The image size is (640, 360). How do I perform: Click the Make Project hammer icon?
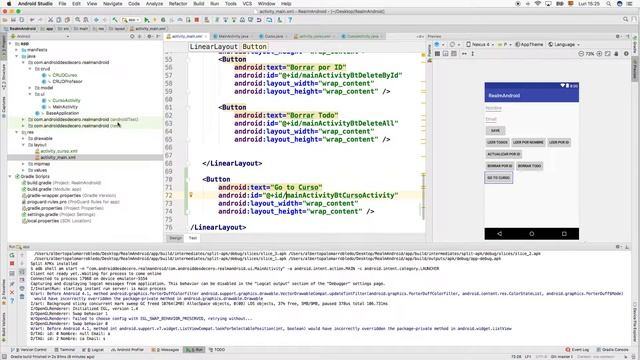[x=115, y=20]
